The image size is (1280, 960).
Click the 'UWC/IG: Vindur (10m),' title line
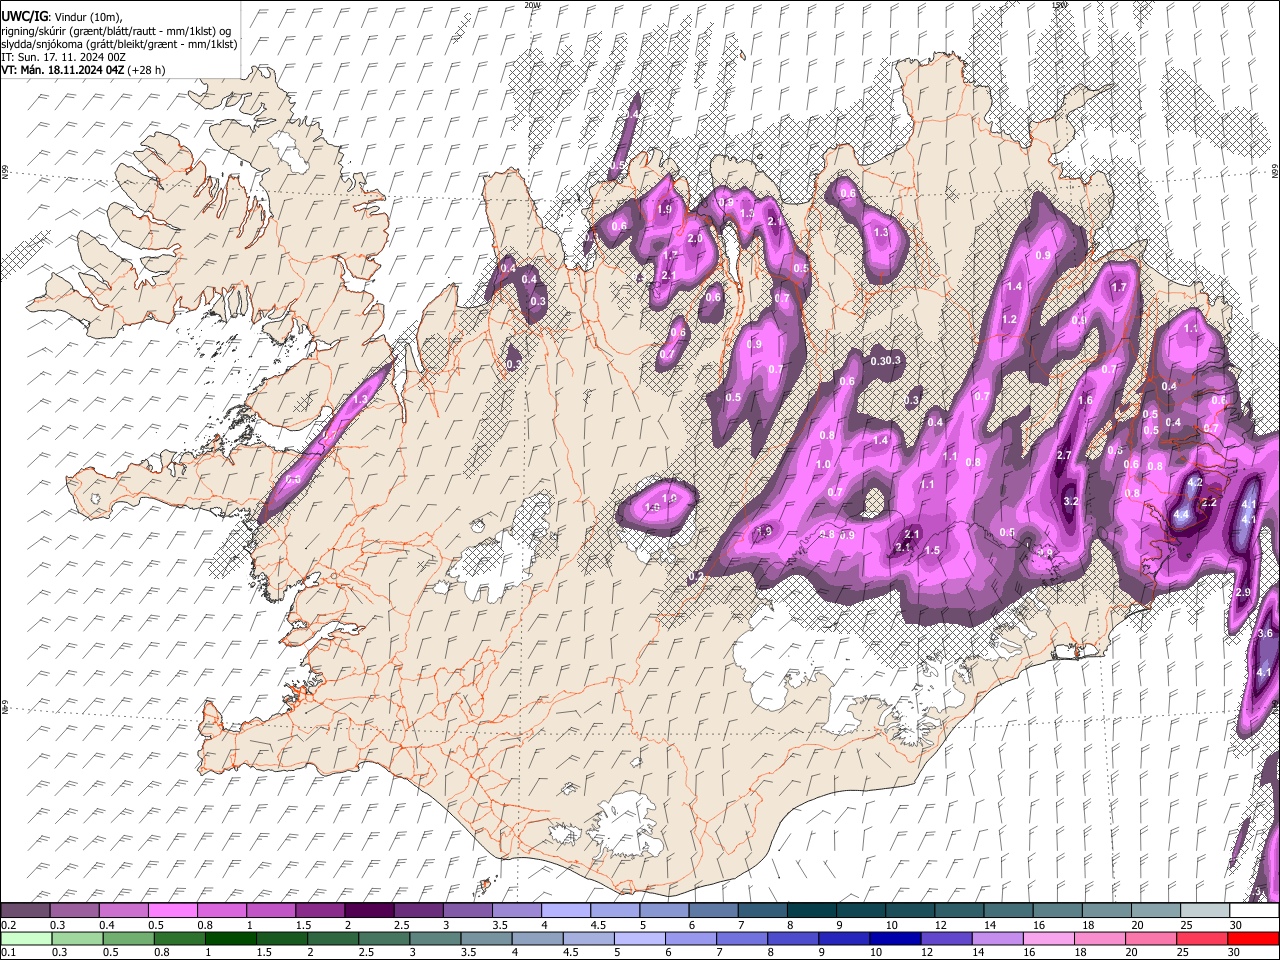[x=62, y=17]
